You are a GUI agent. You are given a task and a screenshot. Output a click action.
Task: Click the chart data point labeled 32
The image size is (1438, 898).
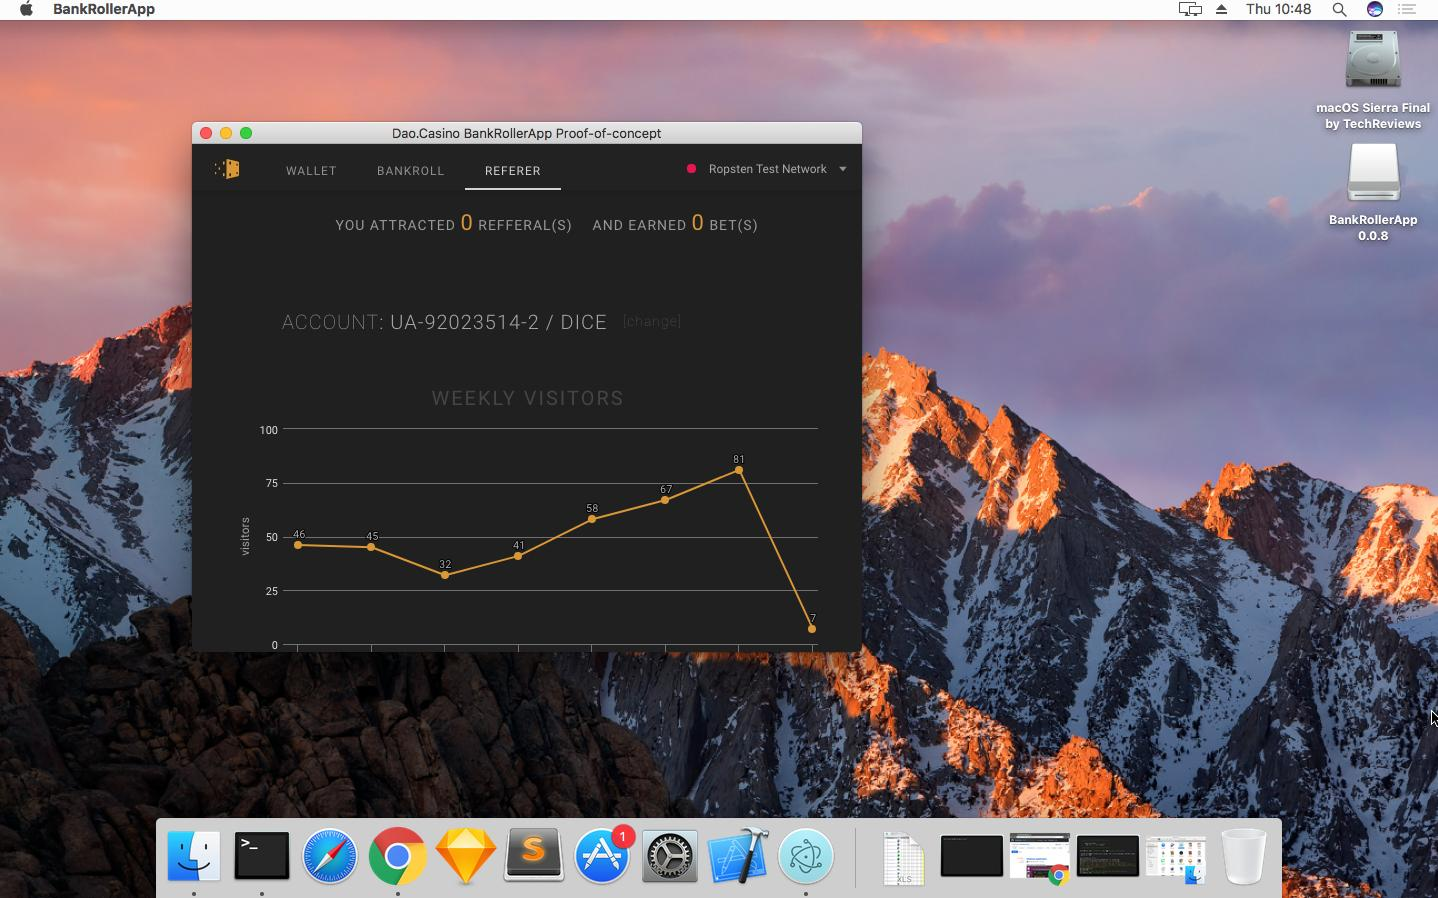click(445, 575)
